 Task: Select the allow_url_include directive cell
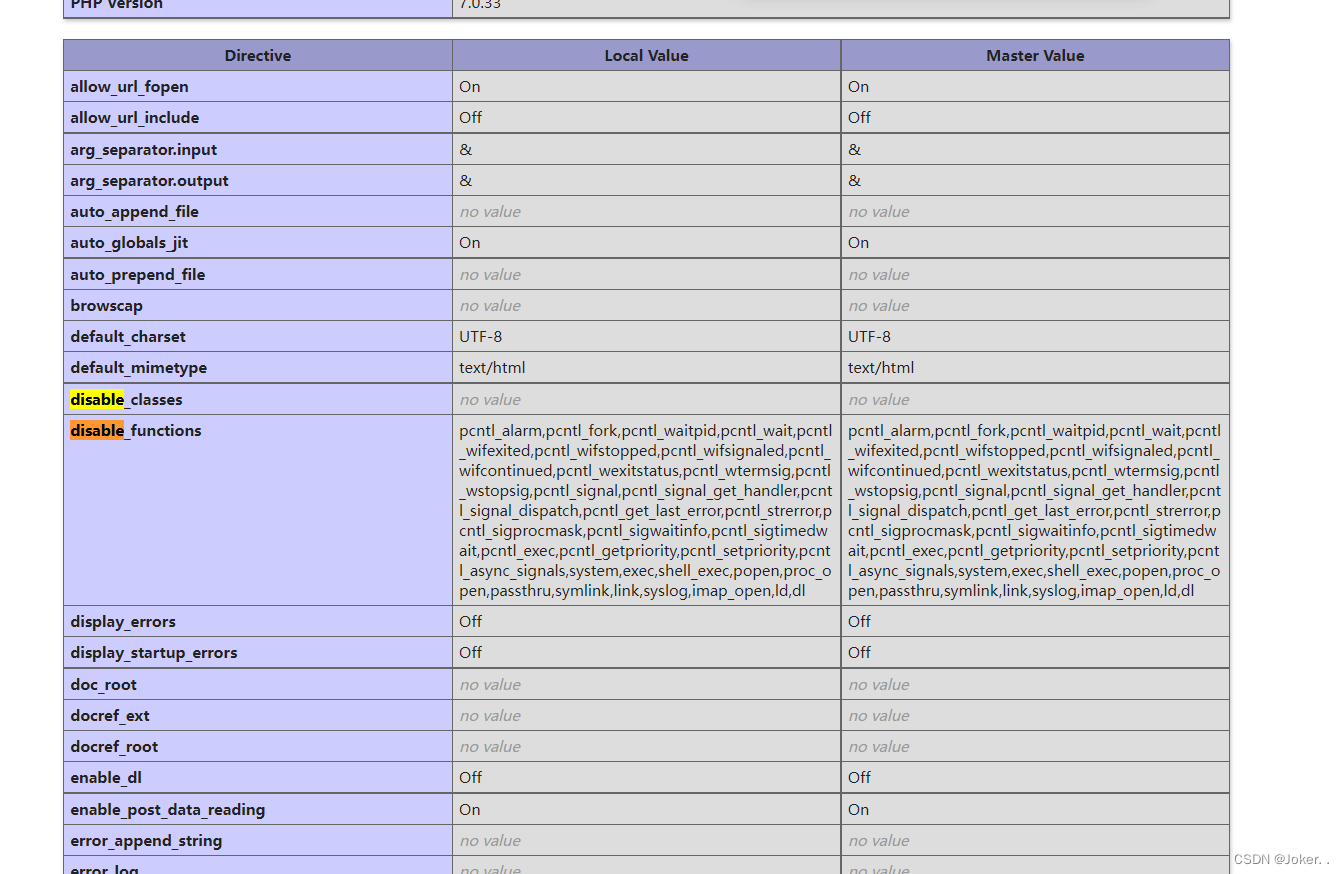click(x=135, y=118)
